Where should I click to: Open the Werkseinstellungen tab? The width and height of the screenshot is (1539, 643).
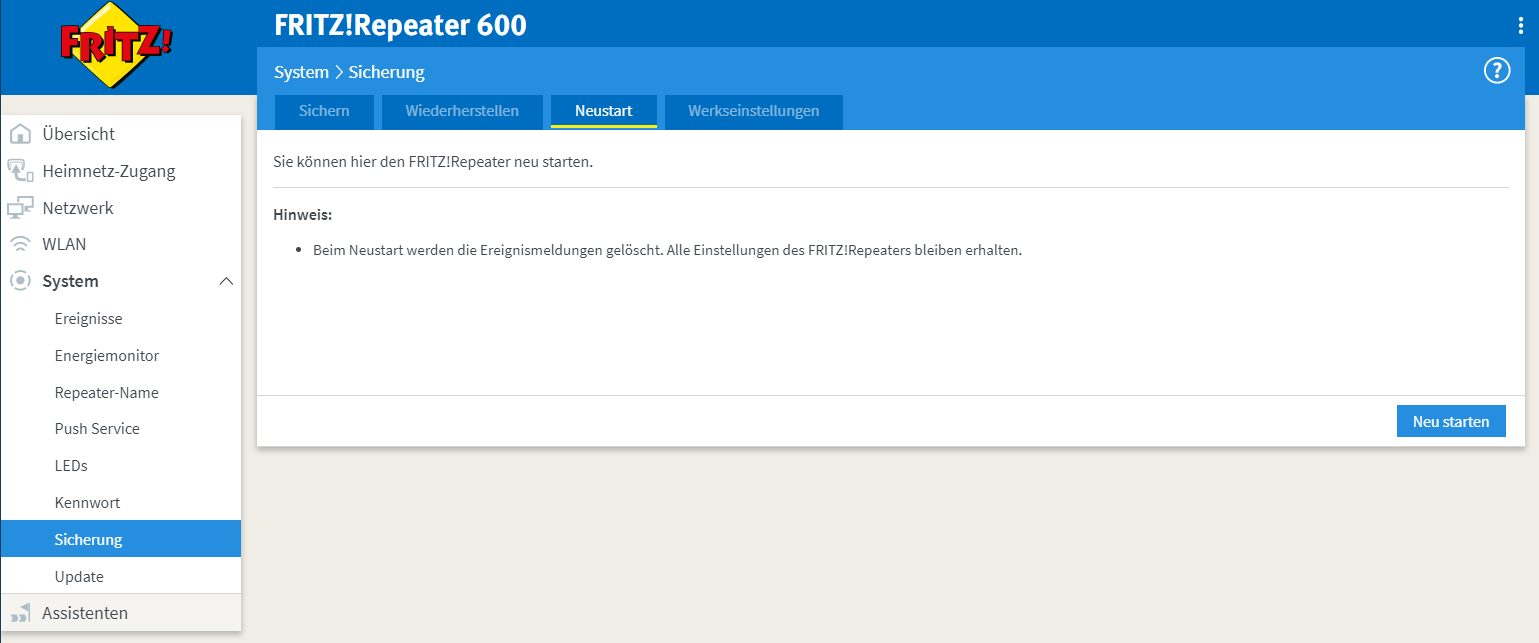tap(753, 111)
